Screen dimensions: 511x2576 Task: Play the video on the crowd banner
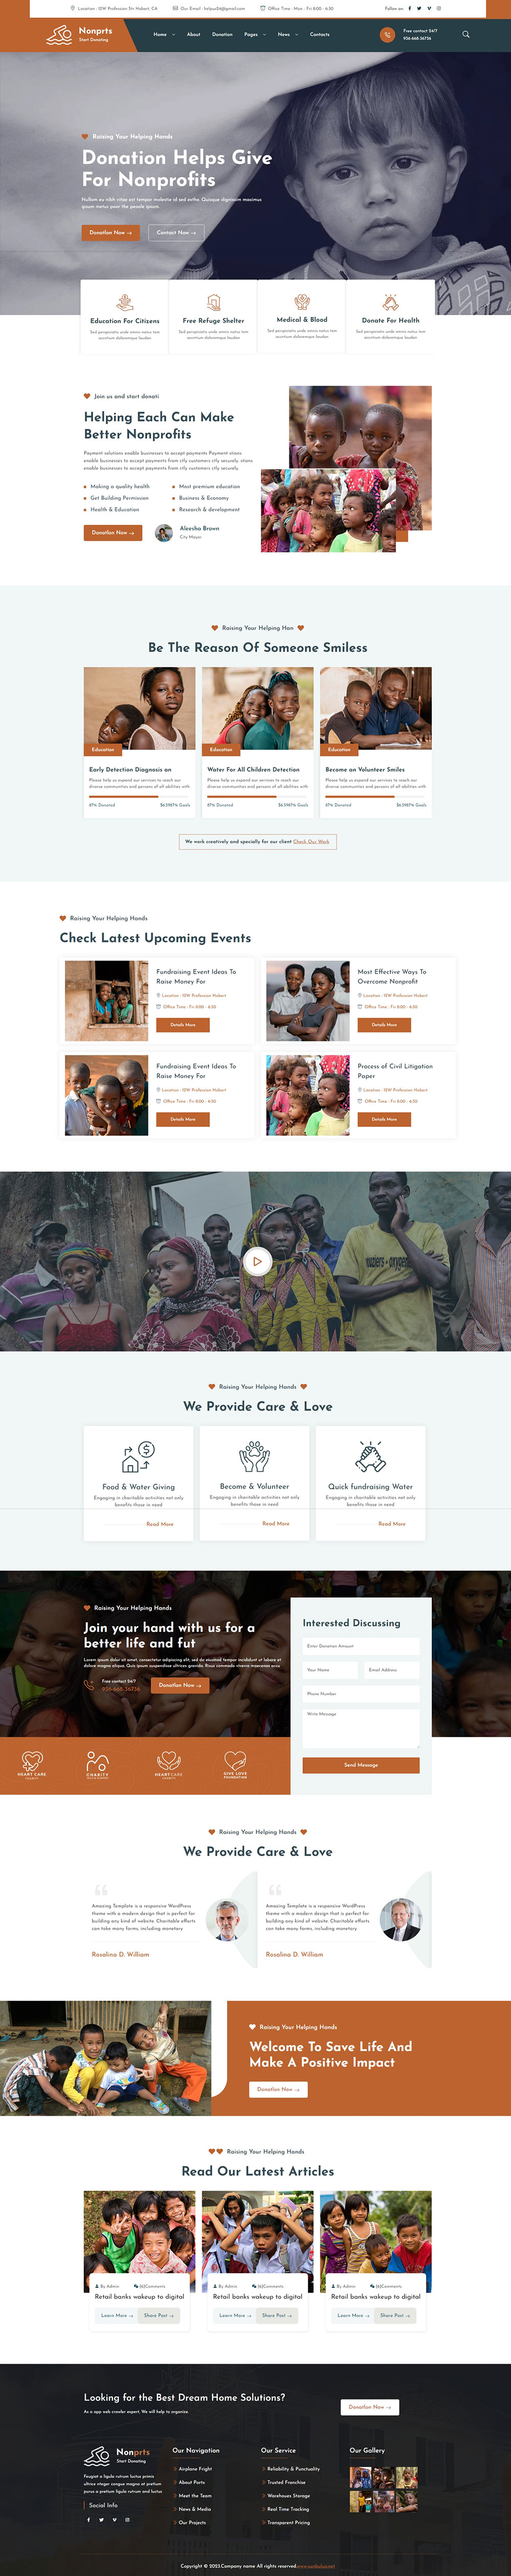click(257, 1261)
